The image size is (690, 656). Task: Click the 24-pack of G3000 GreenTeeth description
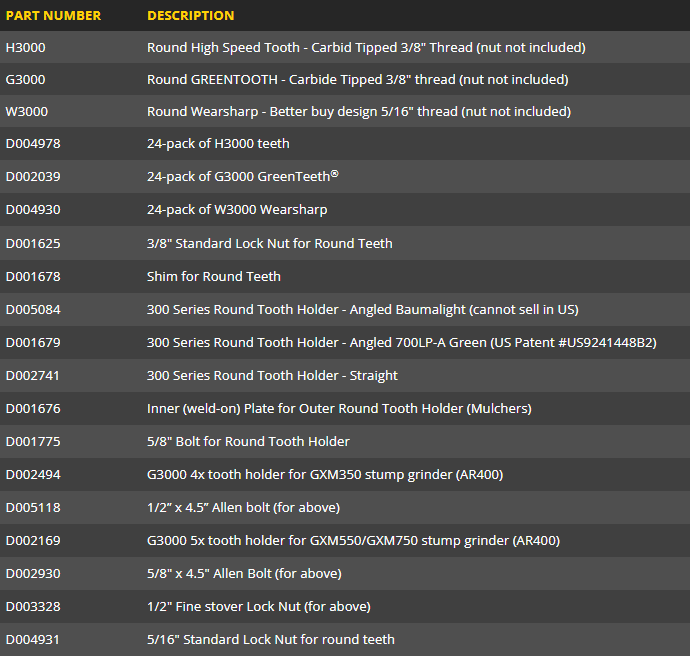[x=242, y=176]
